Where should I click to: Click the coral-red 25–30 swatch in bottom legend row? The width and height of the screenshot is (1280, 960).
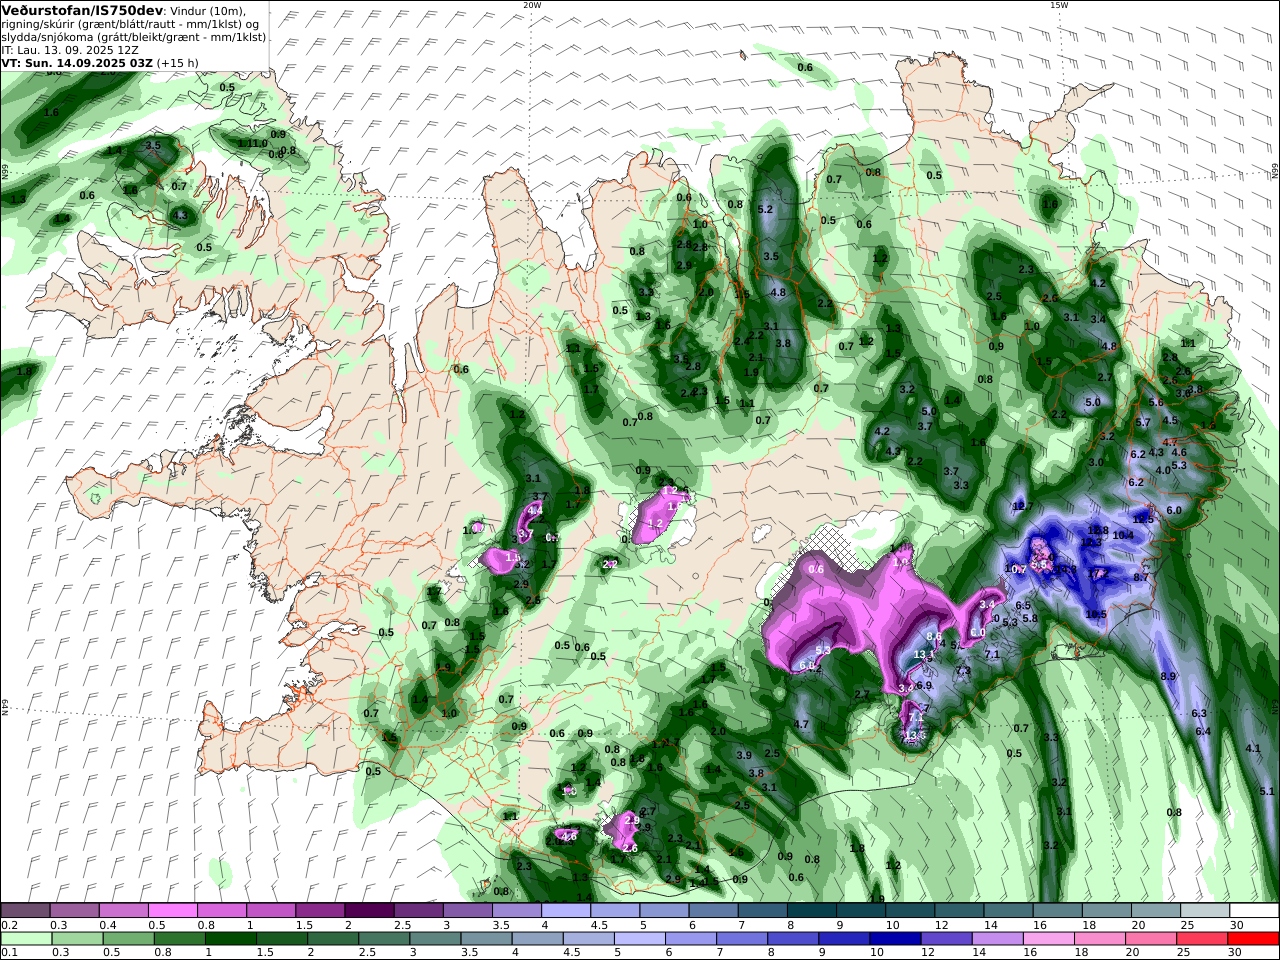click(x=1202, y=939)
